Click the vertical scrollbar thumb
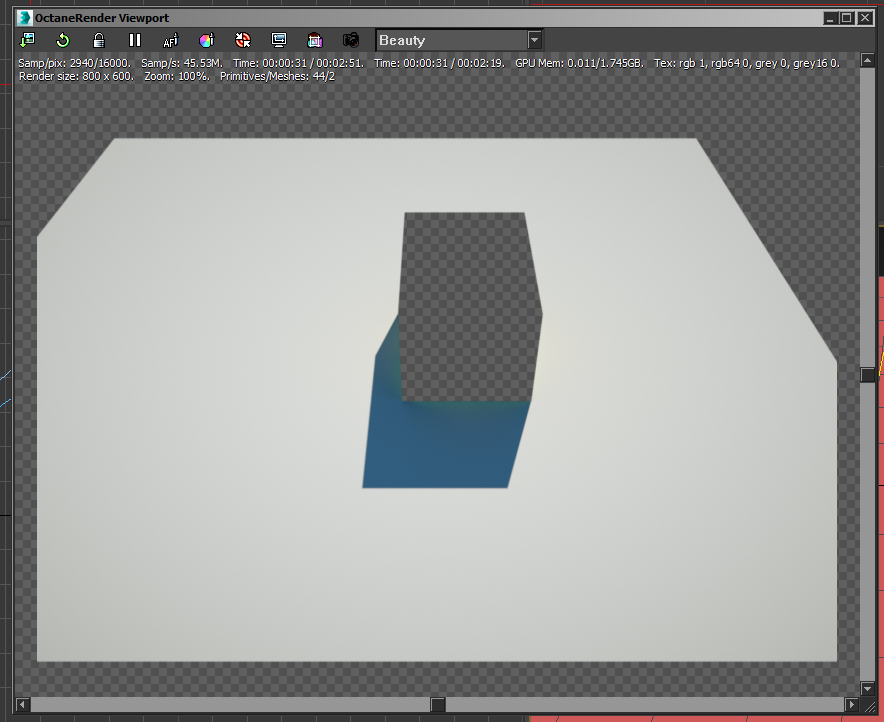This screenshot has height=722, width=884. tap(868, 374)
